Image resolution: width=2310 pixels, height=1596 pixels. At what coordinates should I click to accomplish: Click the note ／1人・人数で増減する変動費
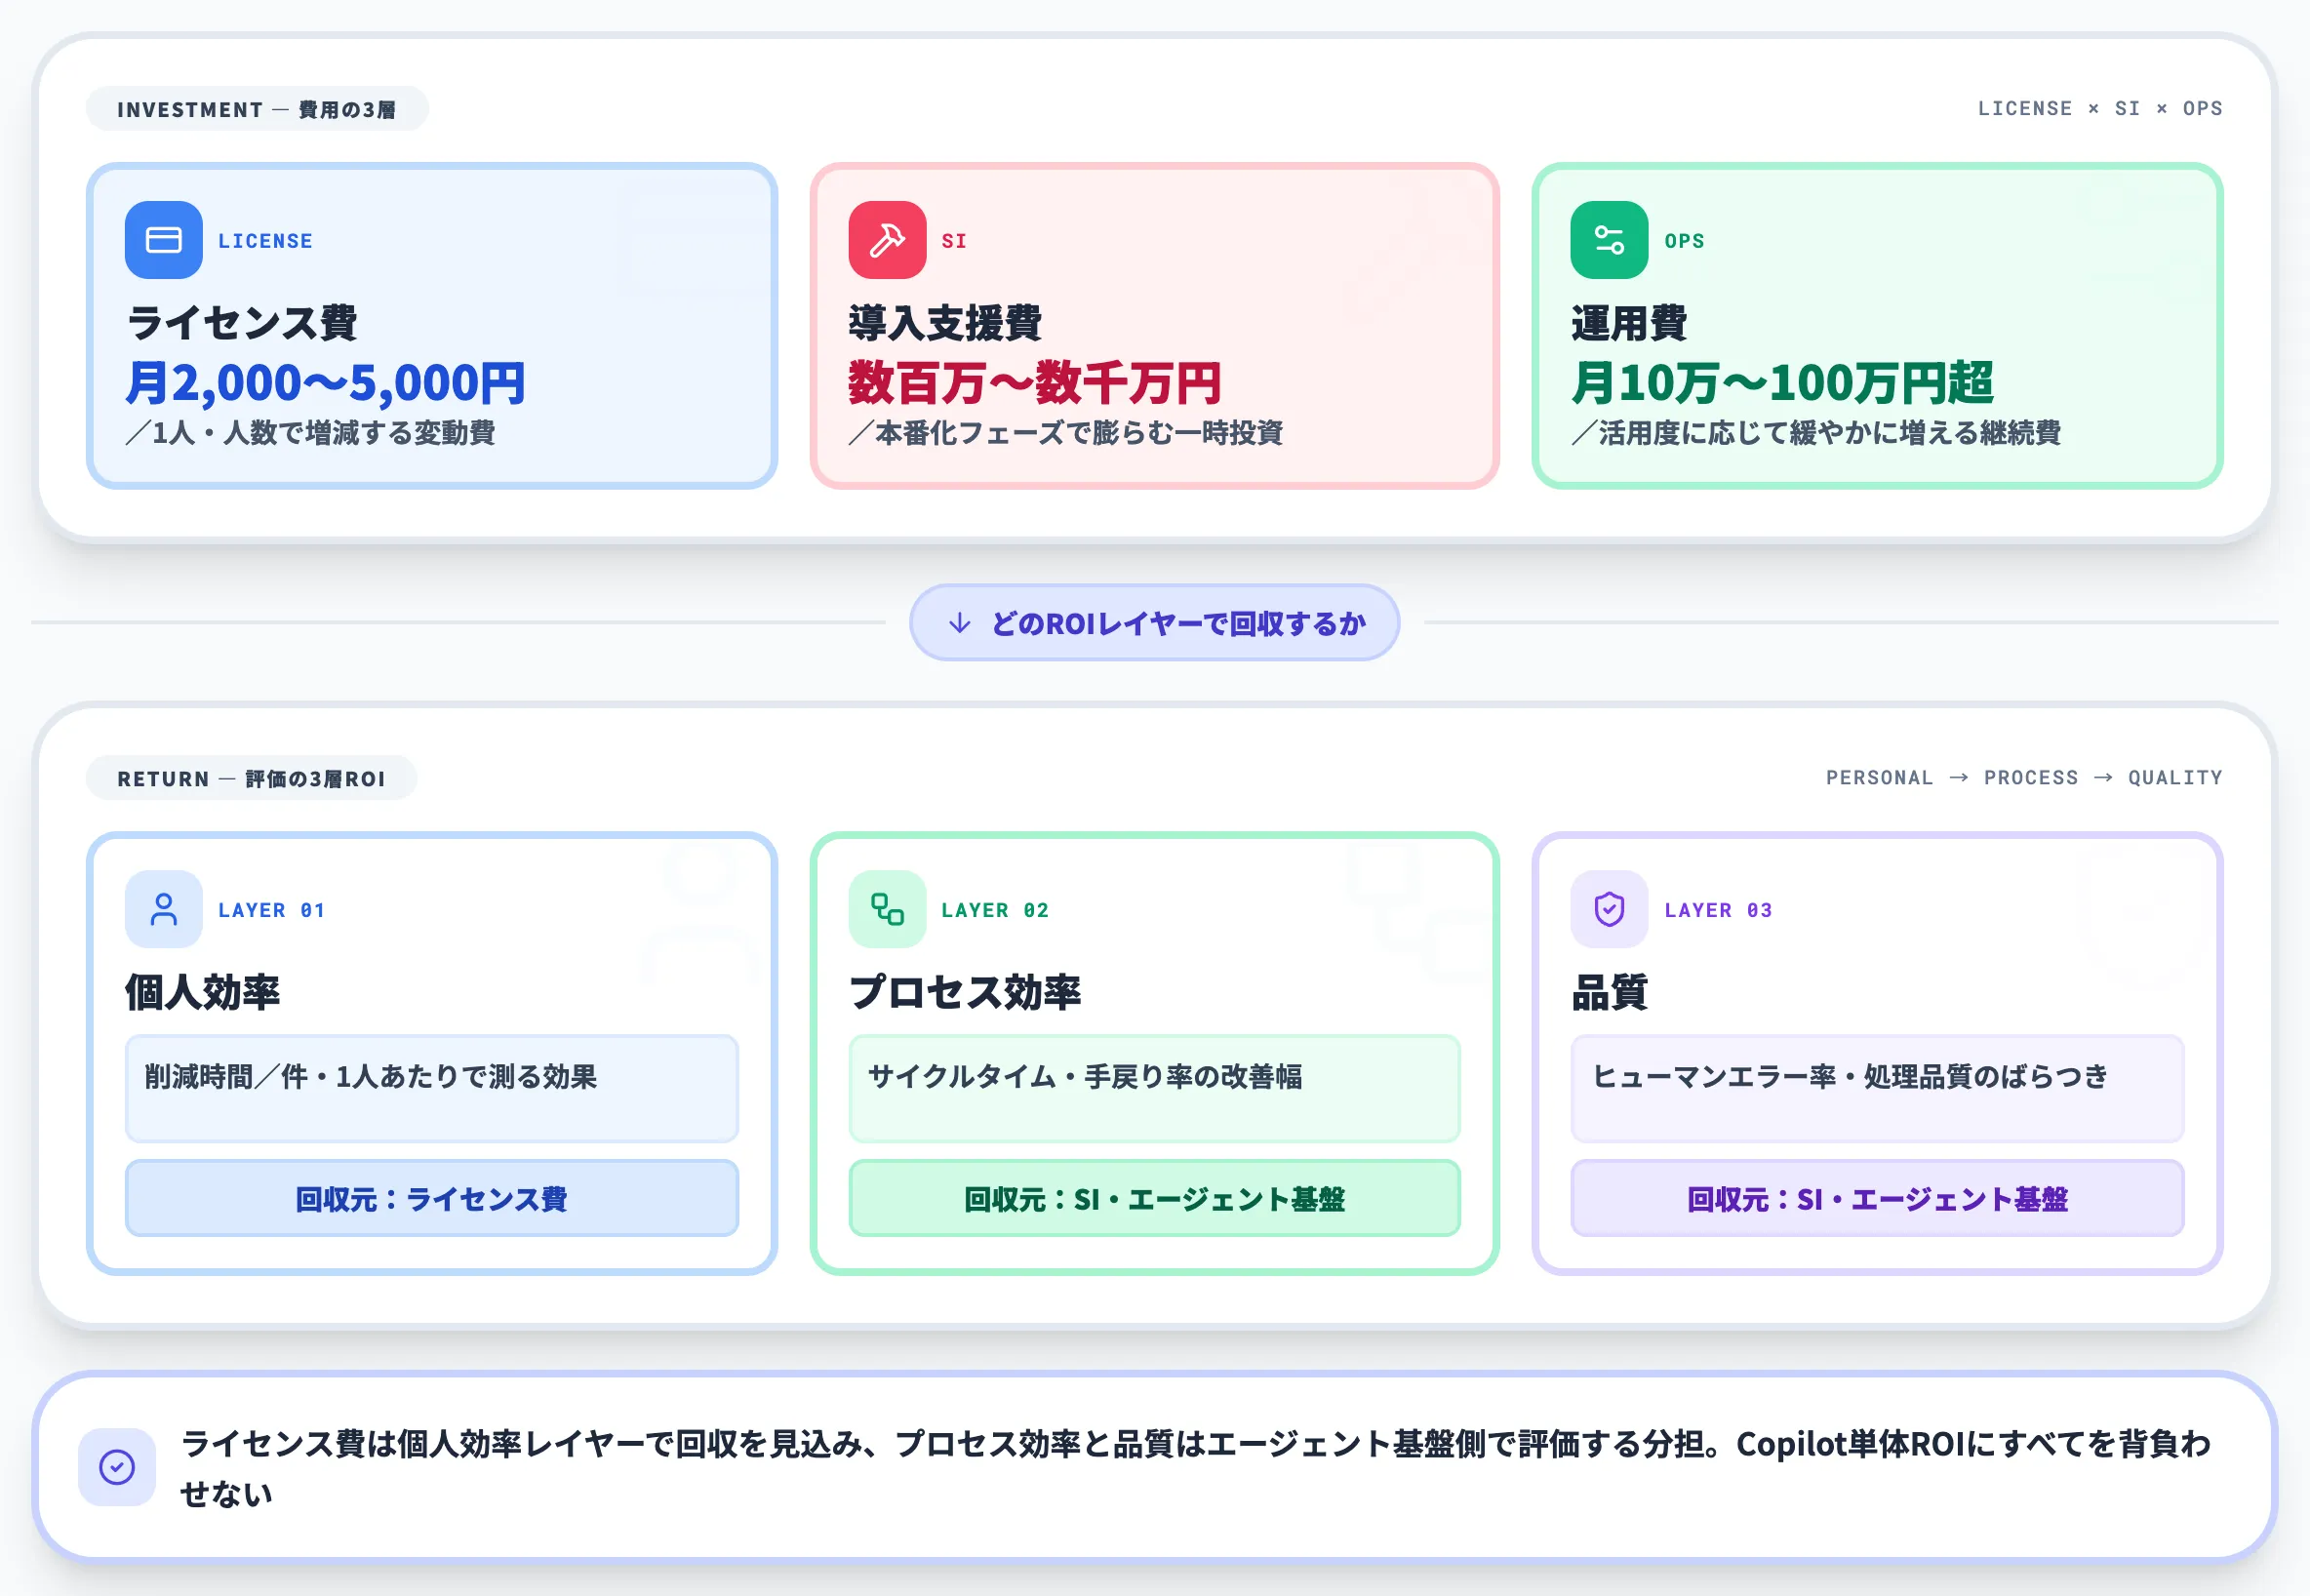click(311, 432)
